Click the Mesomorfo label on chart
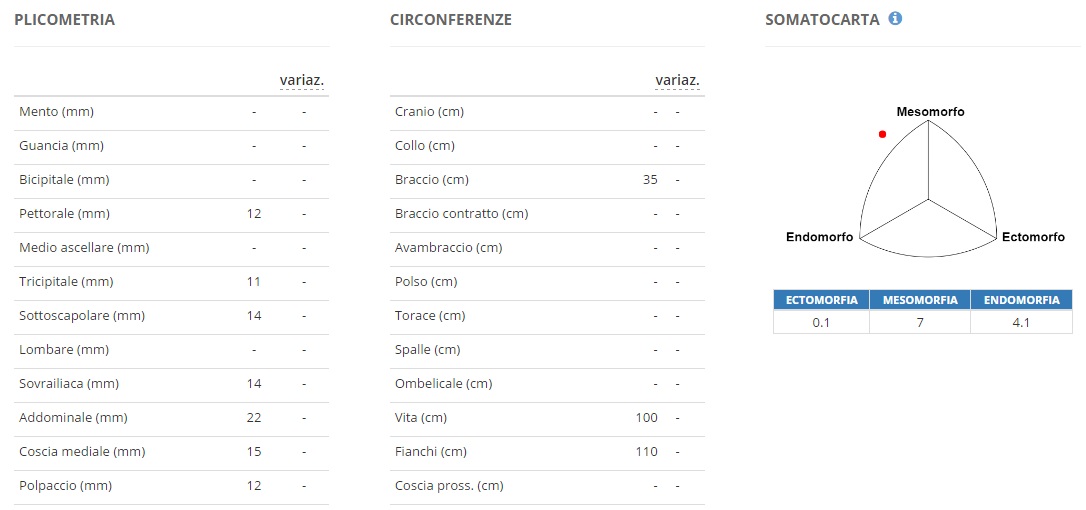This screenshot has height=510, width=1086. click(x=930, y=112)
